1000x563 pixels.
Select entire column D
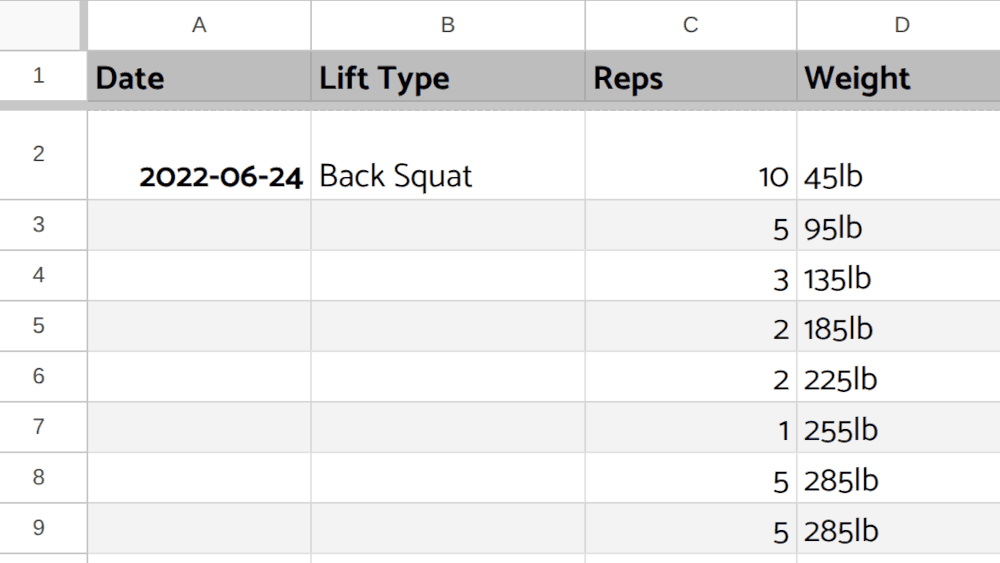coord(900,25)
